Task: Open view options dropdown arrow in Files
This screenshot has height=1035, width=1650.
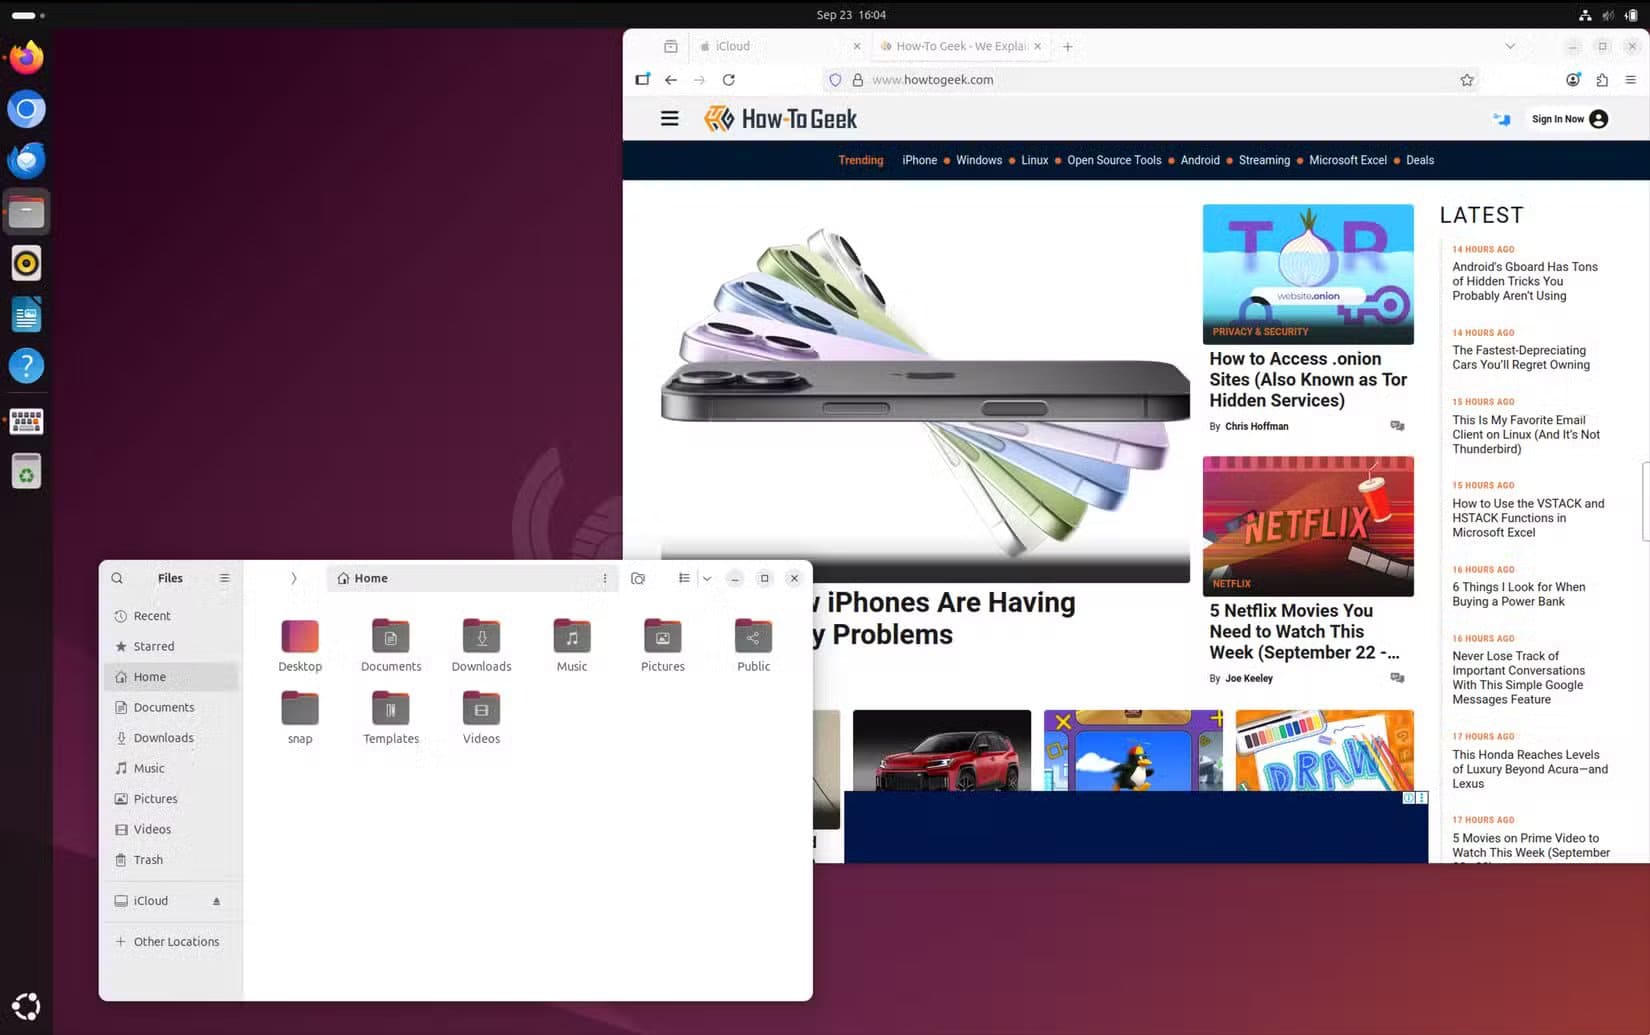Action: [707, 578]
